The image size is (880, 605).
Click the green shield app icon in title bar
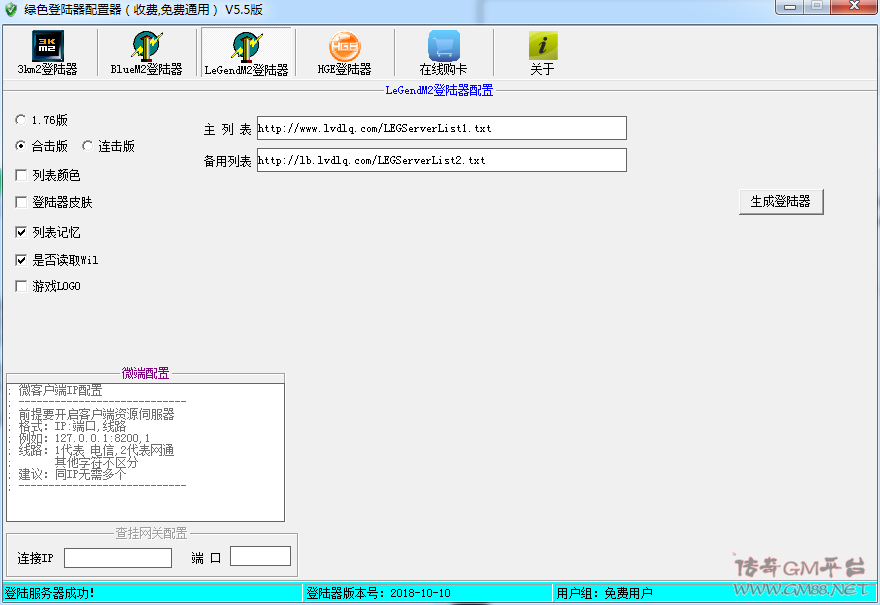(x=11, y=8)
